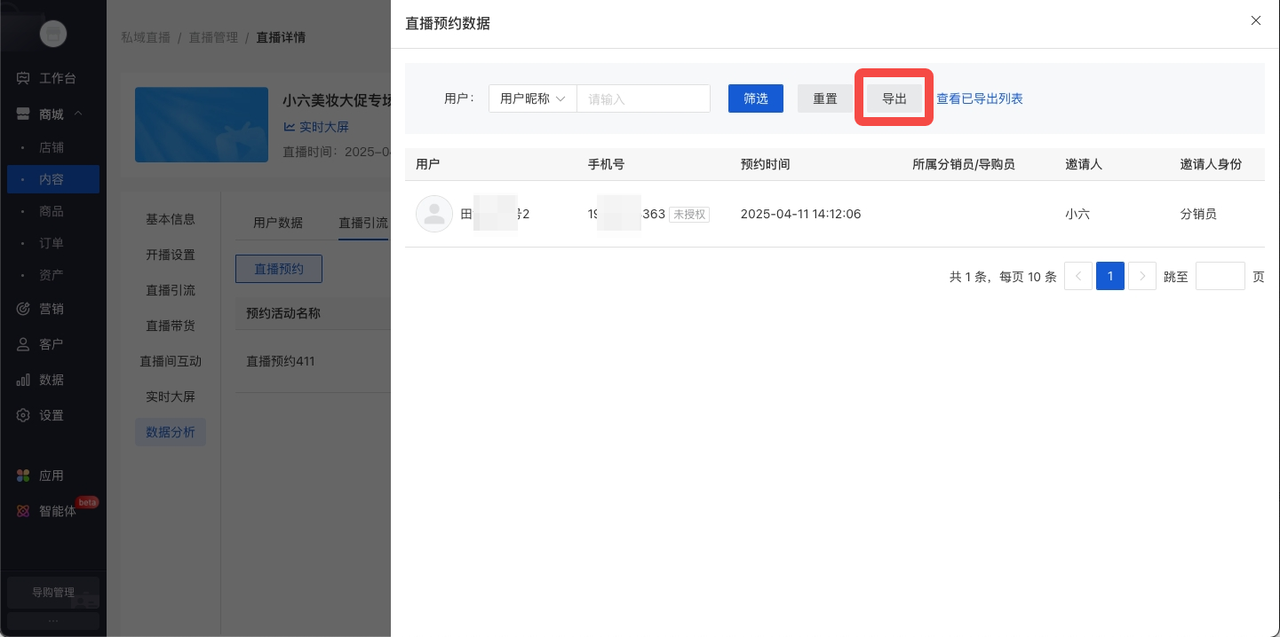Switch to the 用户数据 tab
Viewport: 1280px width, 637px height.
point(279,222)
